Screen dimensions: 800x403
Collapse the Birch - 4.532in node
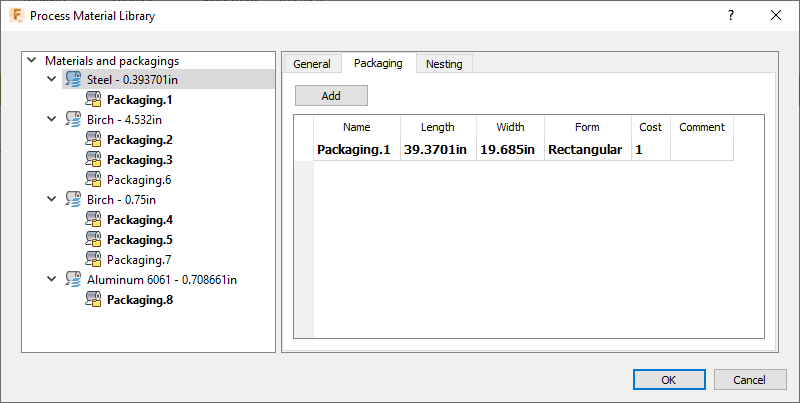tap(52, 120)
